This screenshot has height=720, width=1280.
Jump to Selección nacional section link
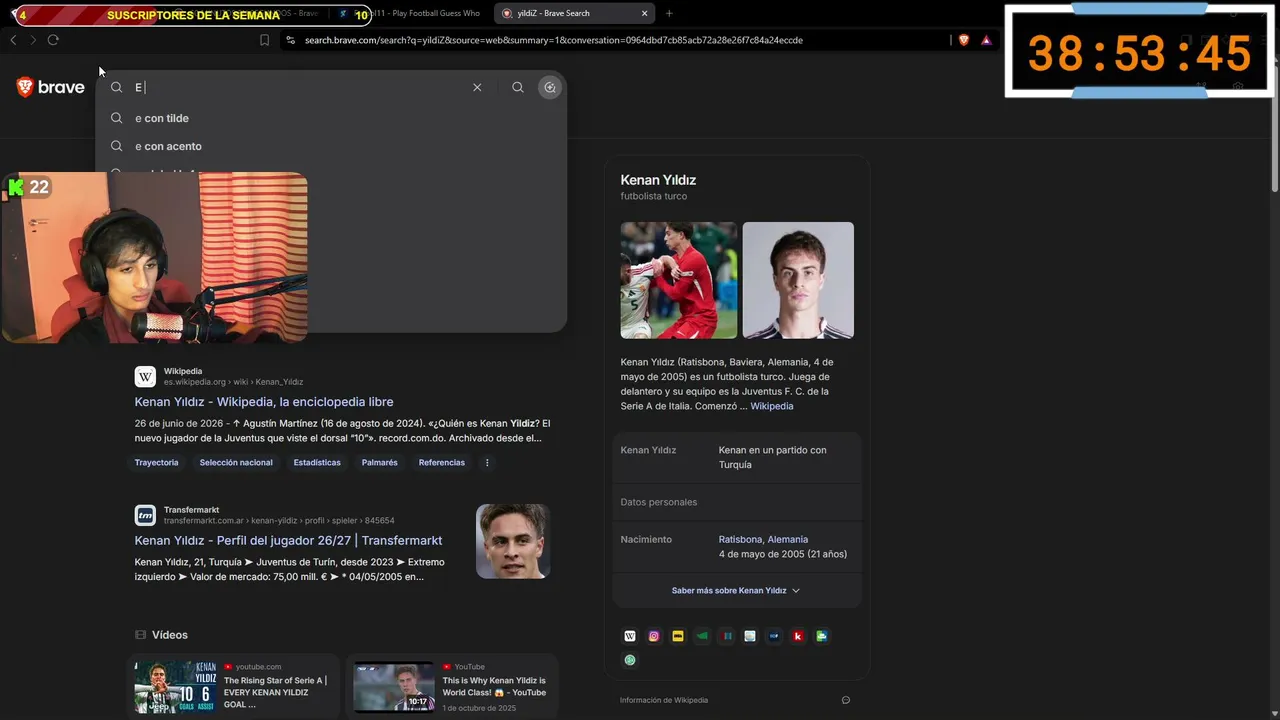(x=236, y=463)
